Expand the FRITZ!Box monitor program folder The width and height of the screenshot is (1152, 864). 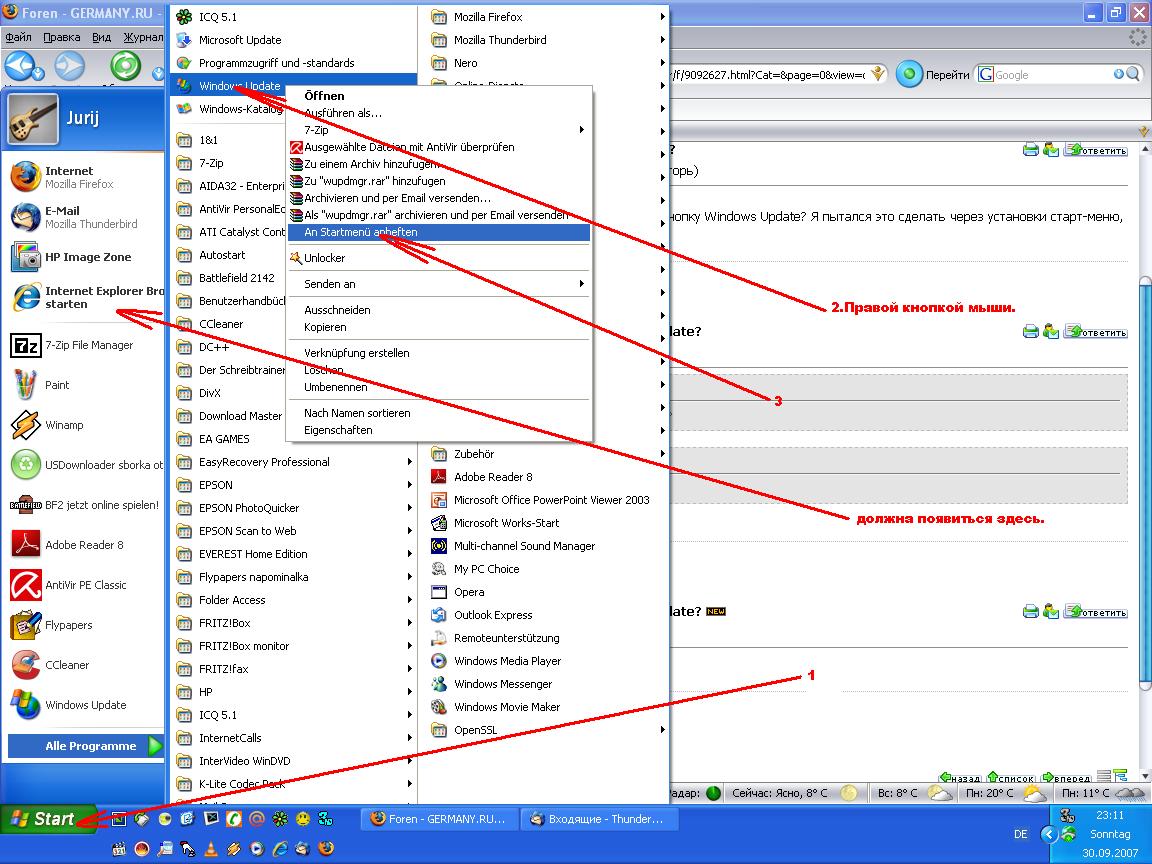tap(293, 646)
